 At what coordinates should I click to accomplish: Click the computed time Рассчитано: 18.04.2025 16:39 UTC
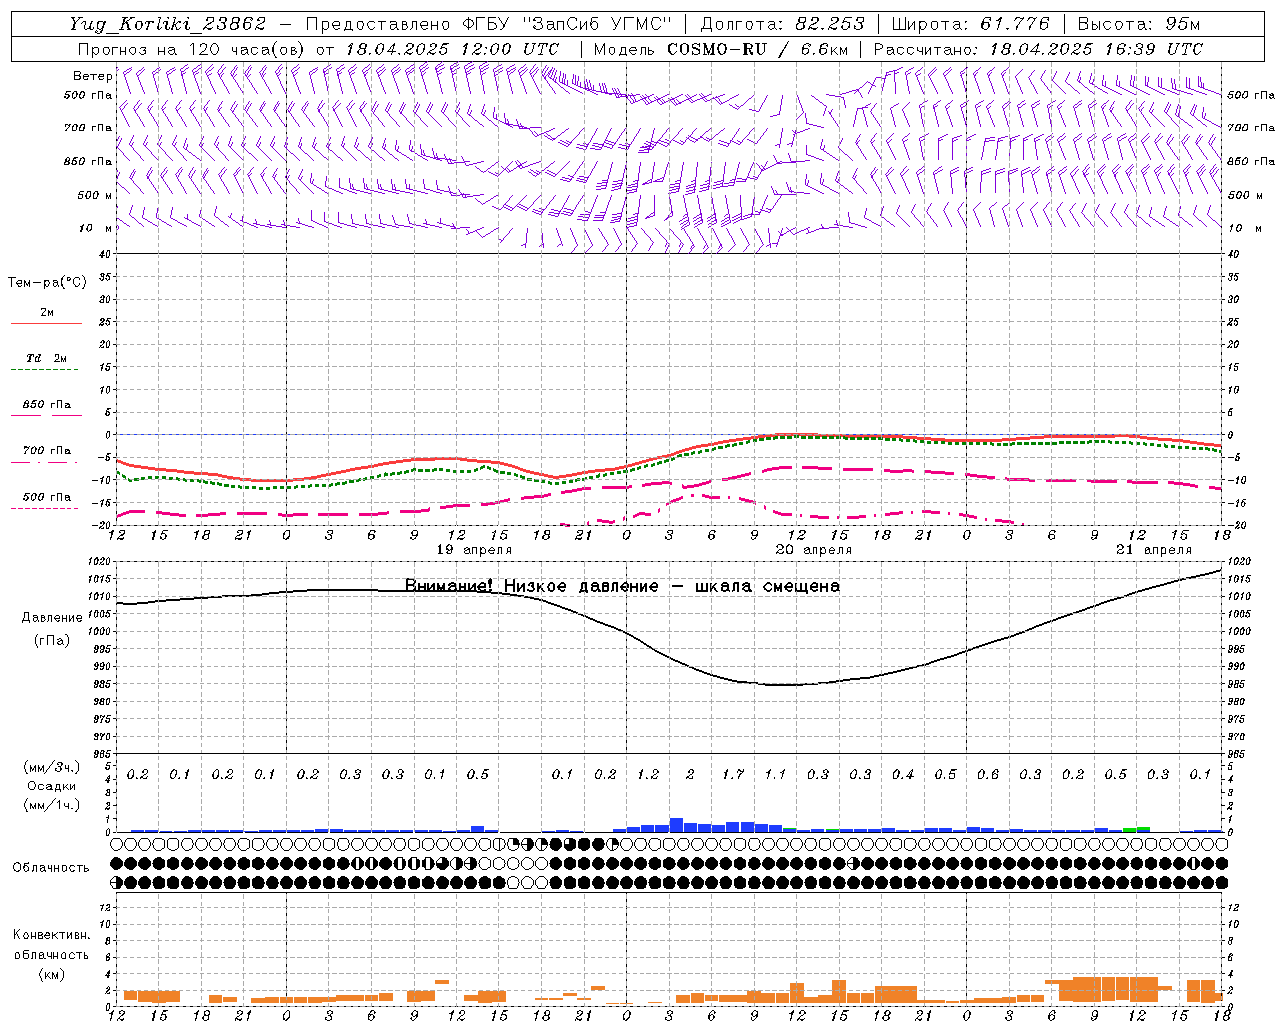point(1038,49)
